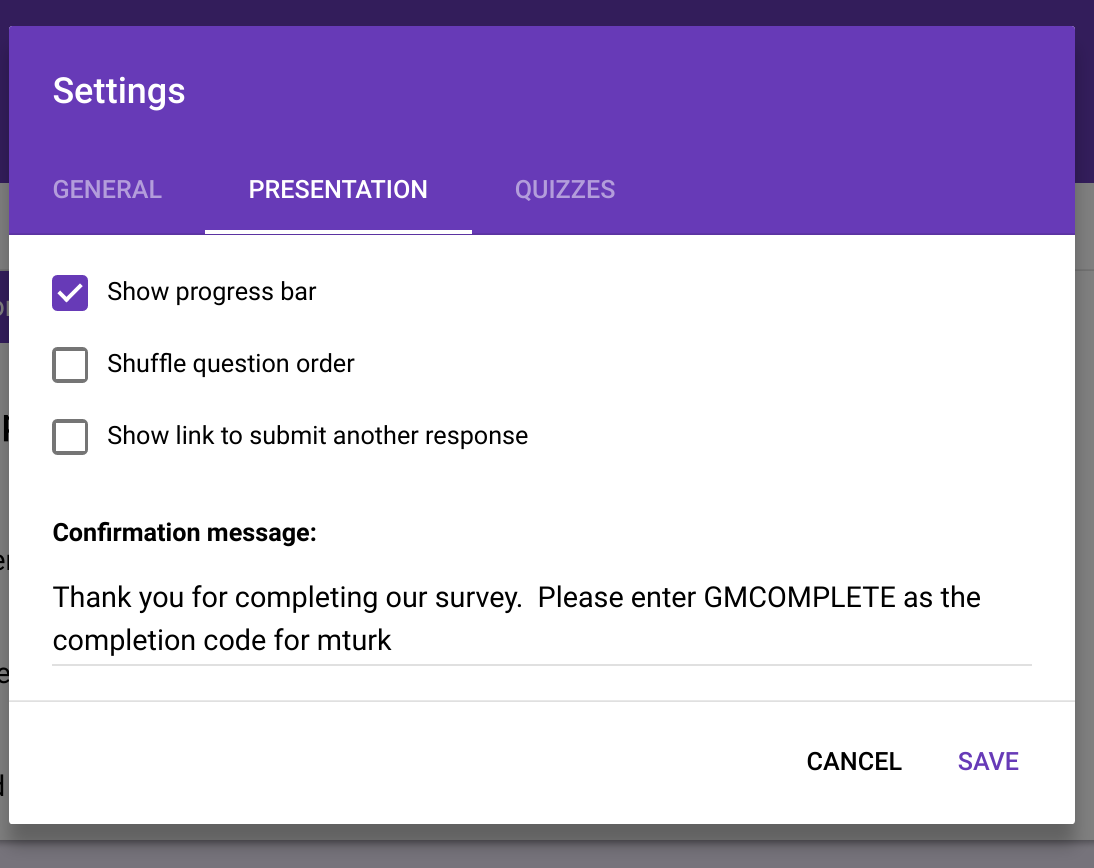Click the 'Show progress bar' label text
Viewport: 1094px width, 868px height.
coord(212,293)
